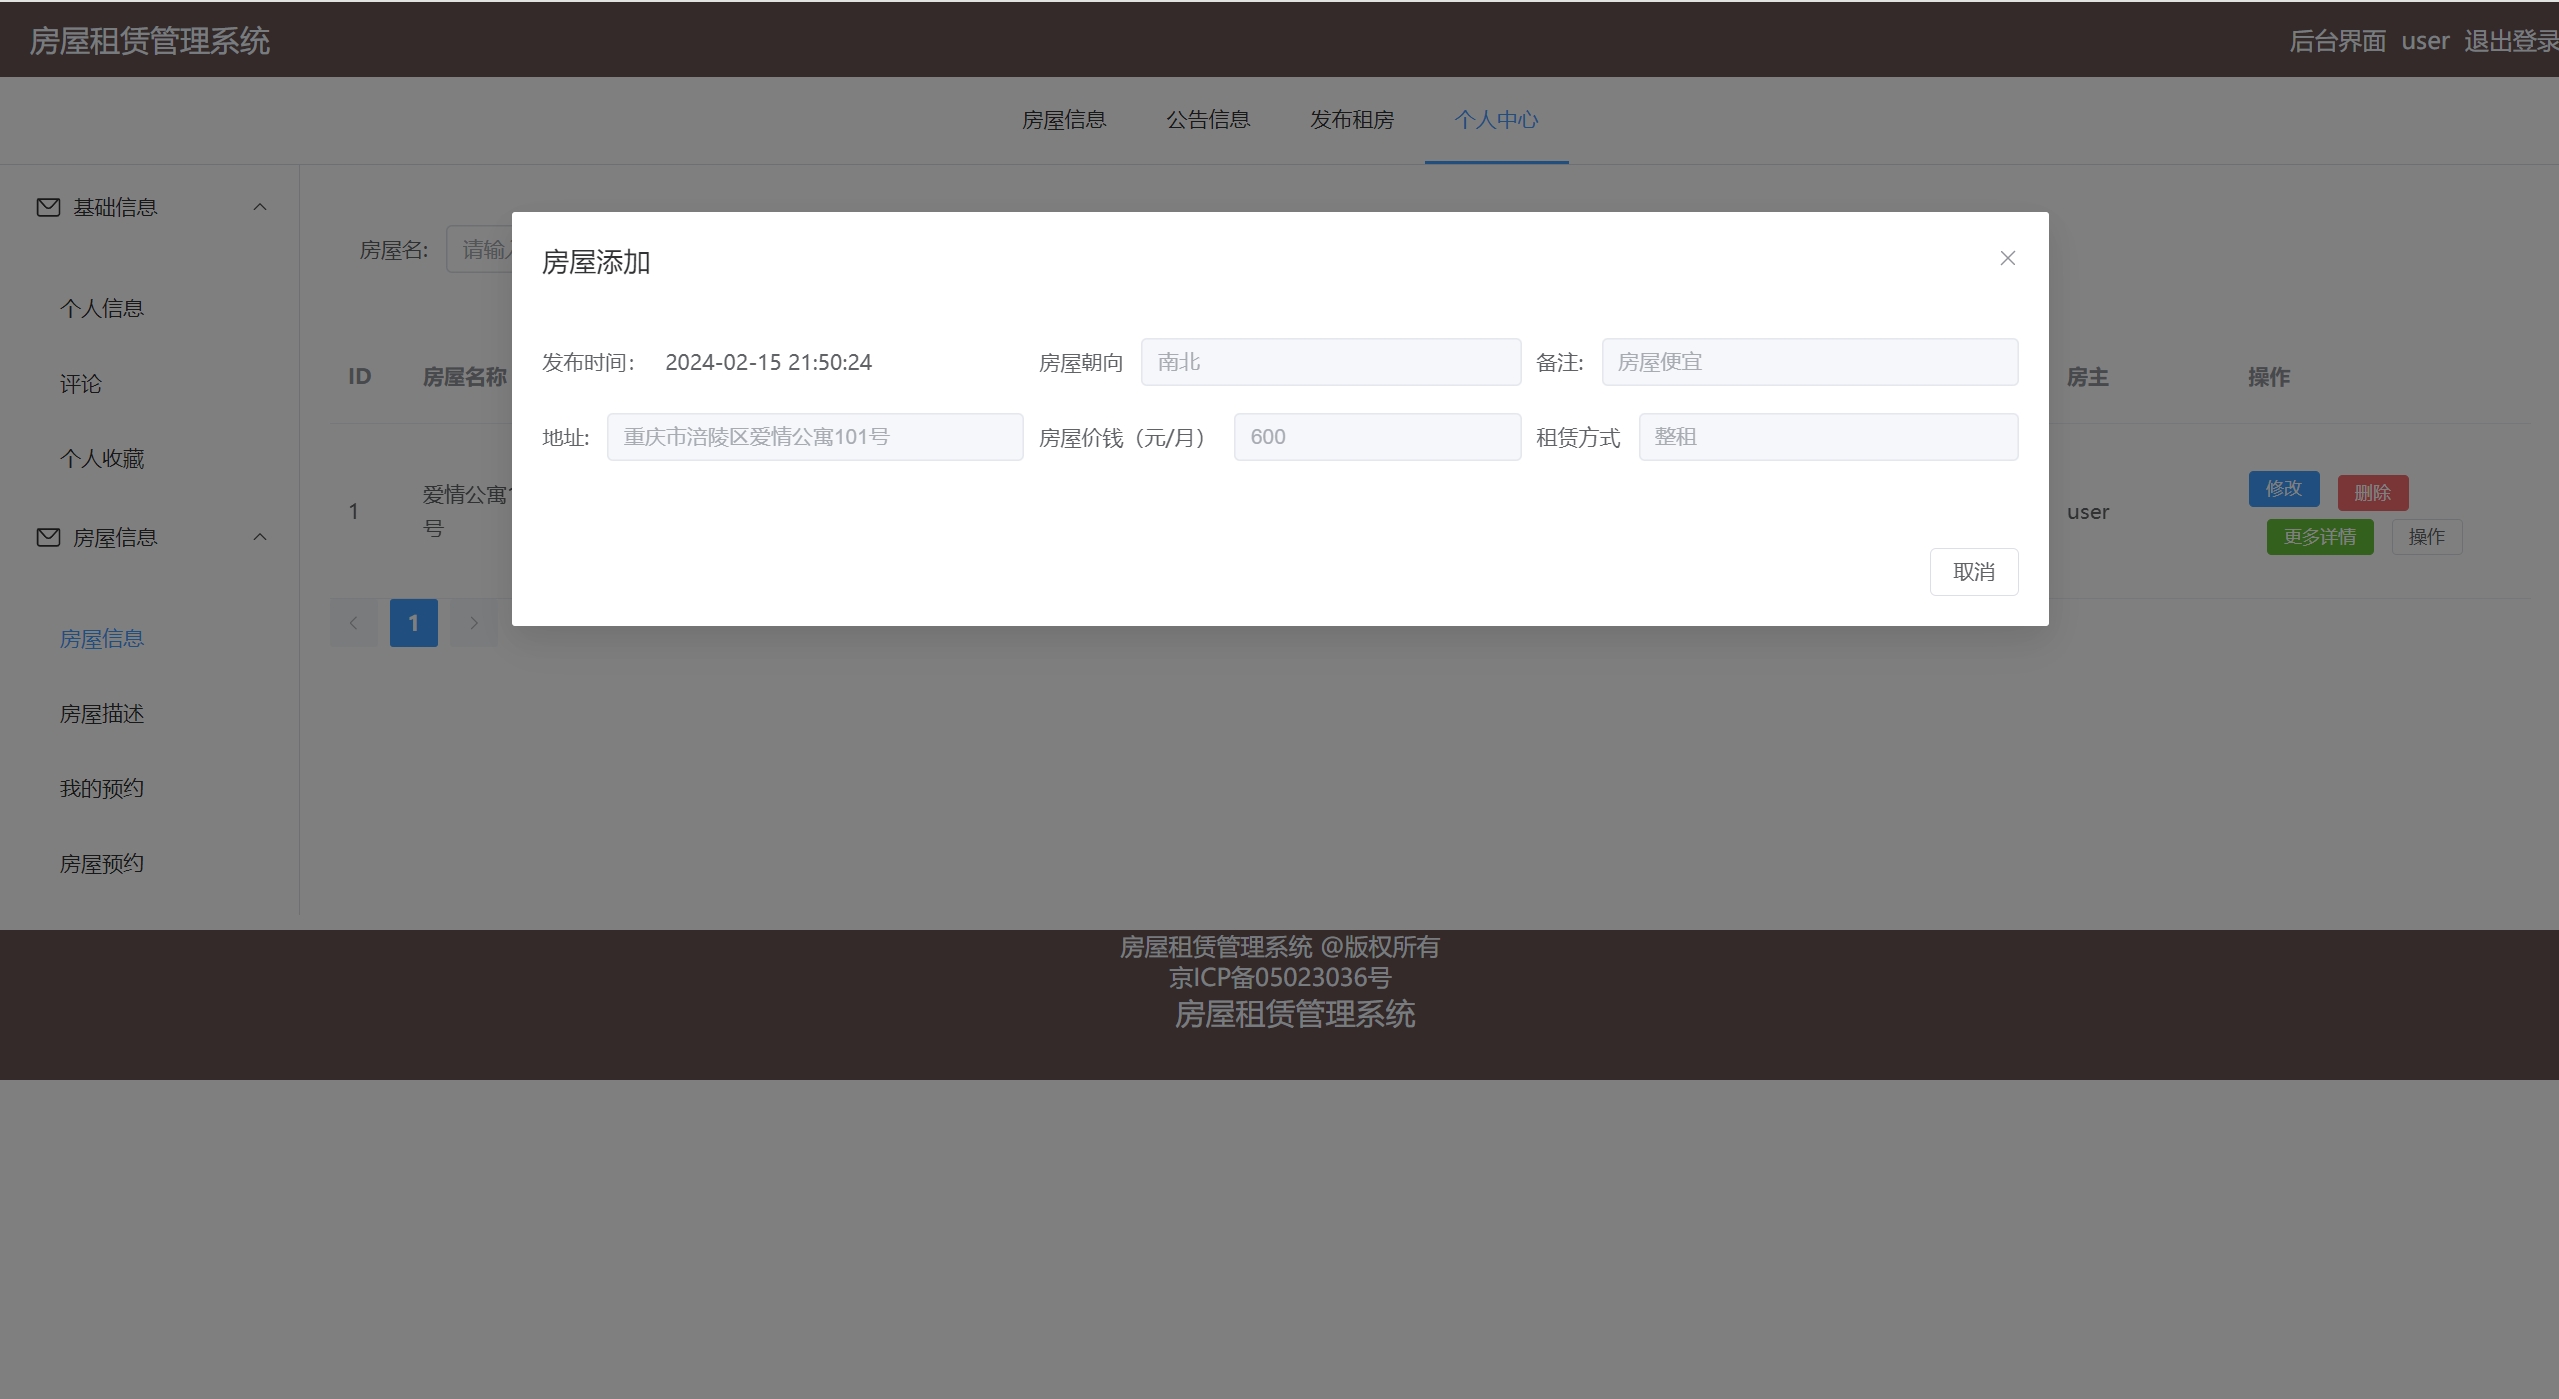Open the 租赁方式 field showing 整租
Viewport: 2559px width, 1399px height.
click(1827, 437)
